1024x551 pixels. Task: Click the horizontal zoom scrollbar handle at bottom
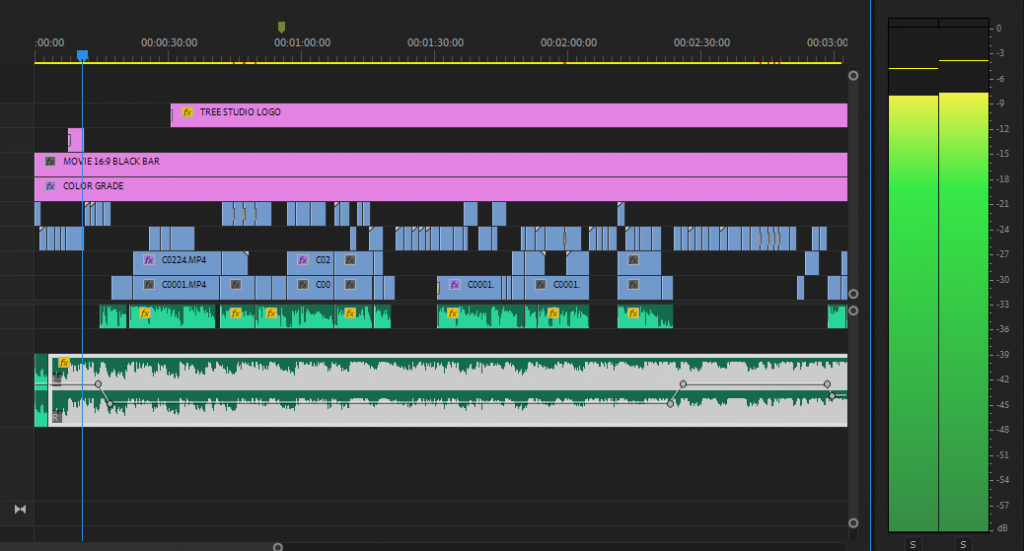click(278, 547)
